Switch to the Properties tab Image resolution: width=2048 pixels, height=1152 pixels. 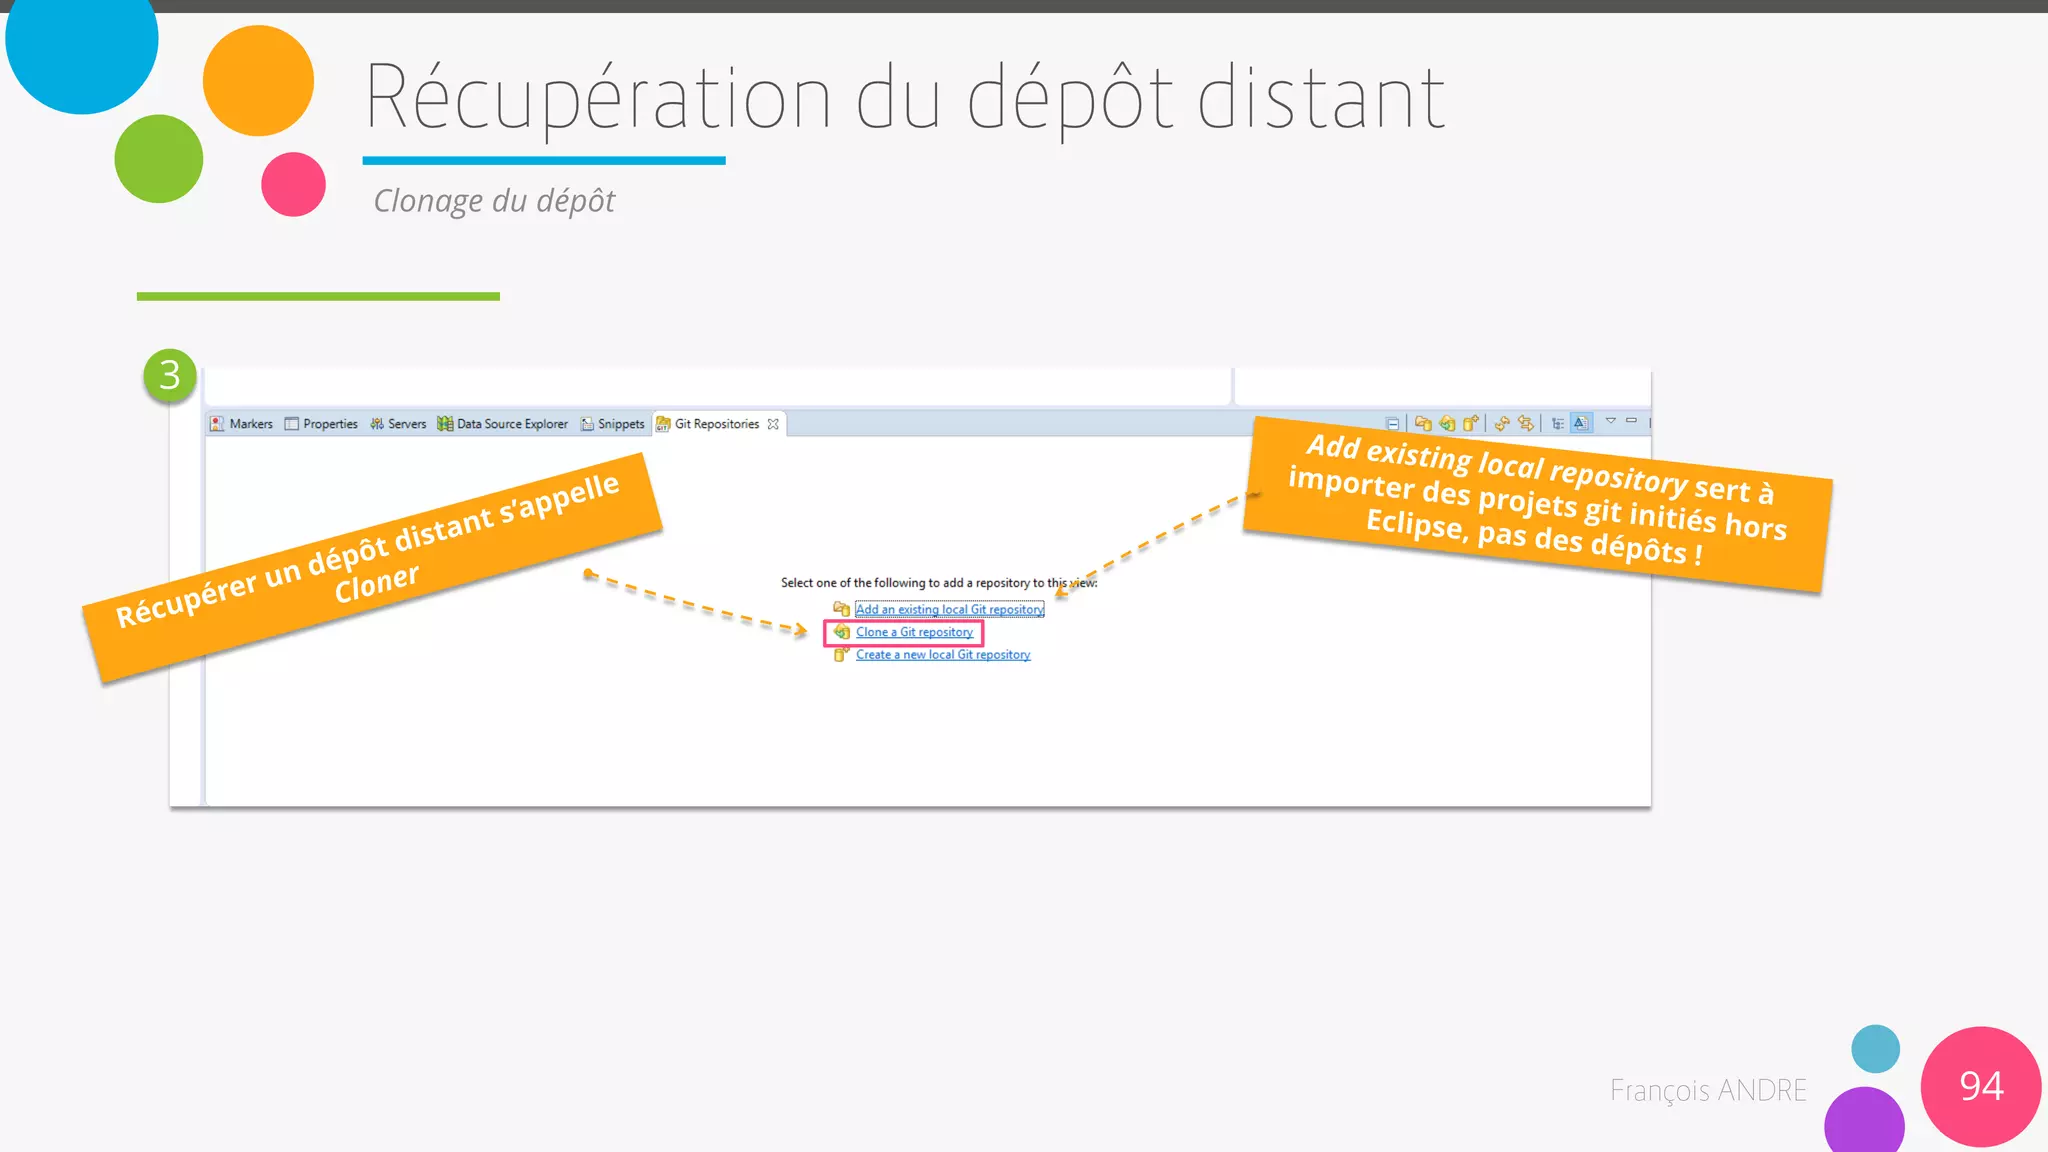321,424
